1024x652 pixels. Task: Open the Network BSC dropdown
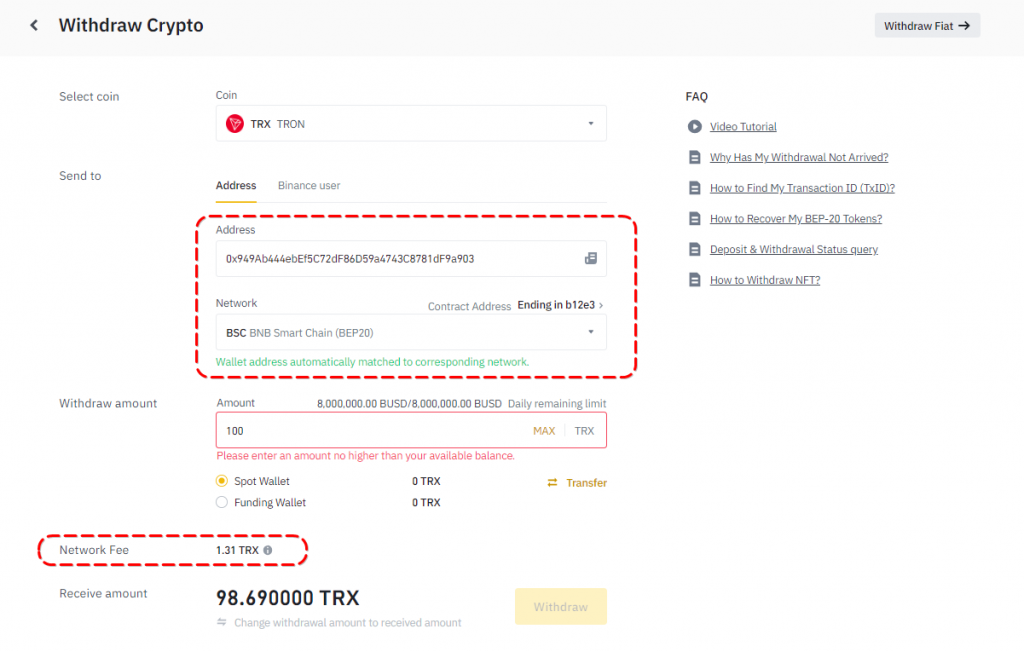tap(590, 332)
